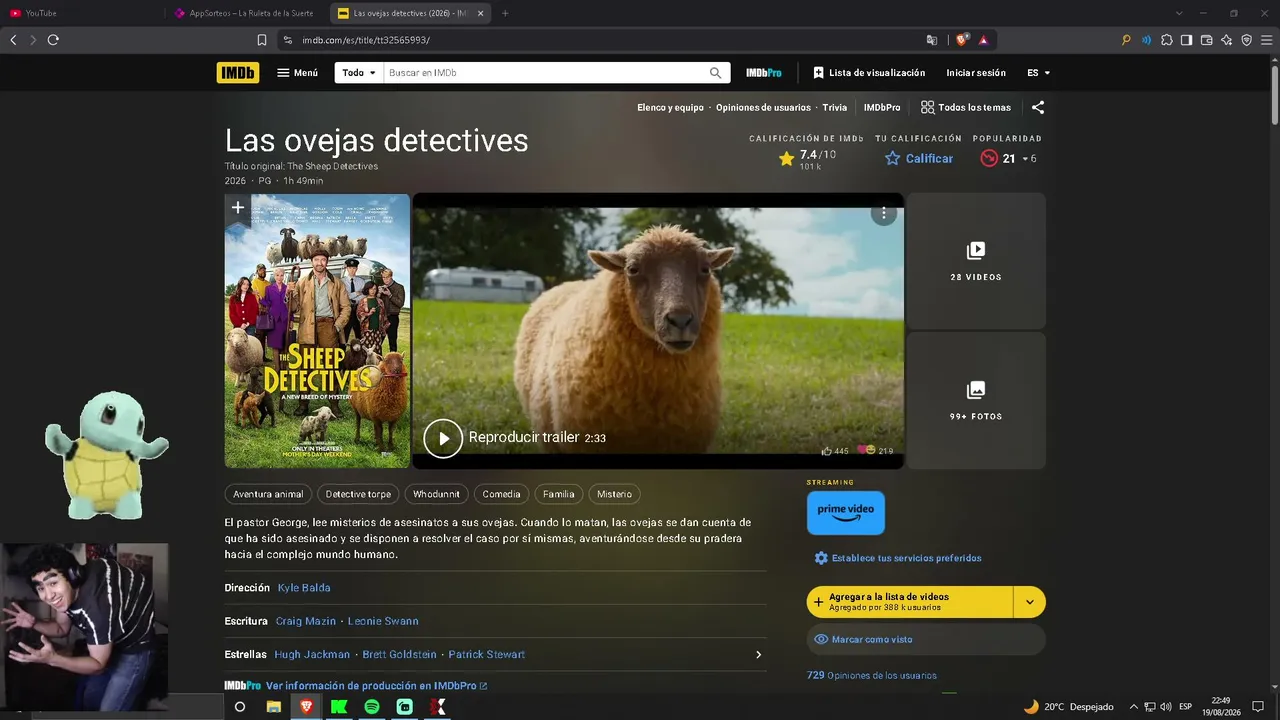Click Establece tus servicios preferidos
Viewport: 1280px width, 720px height.
tap(898, 558)
